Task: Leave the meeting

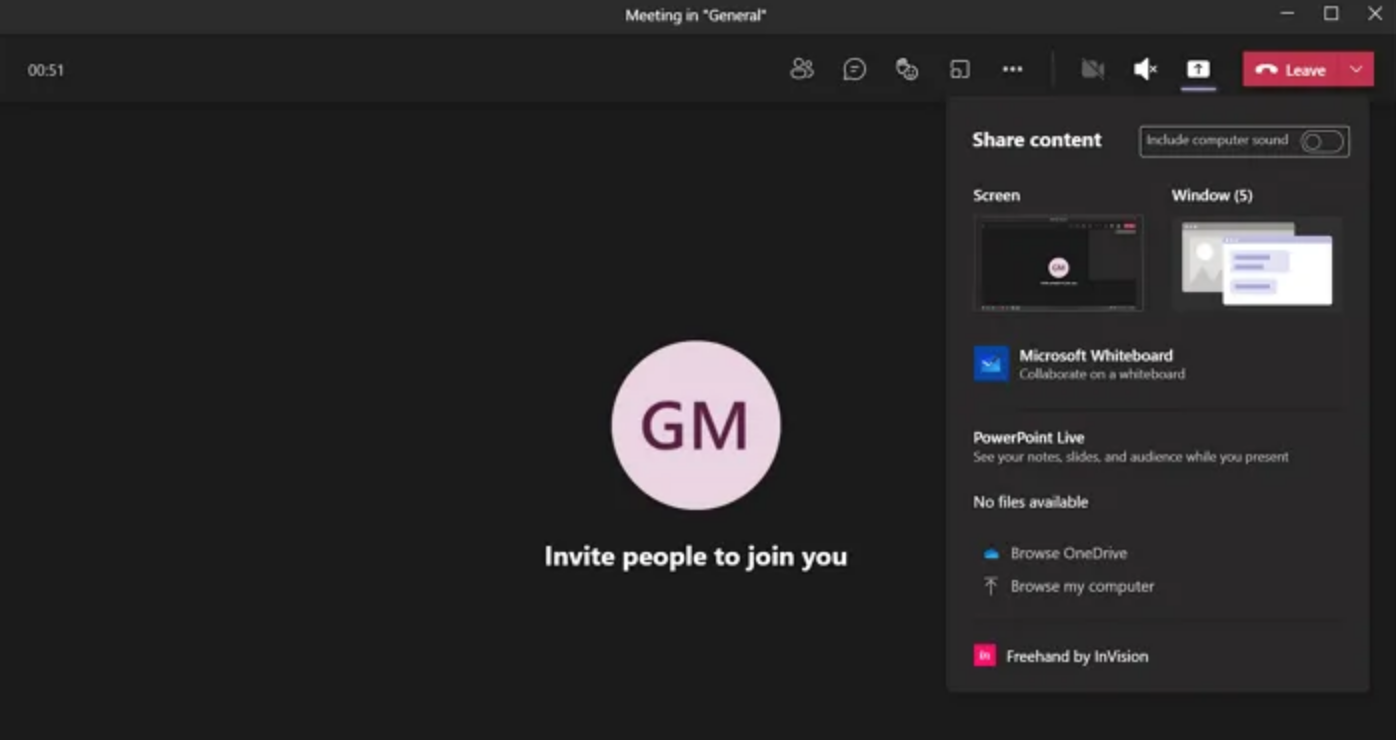Action: 1291,69
